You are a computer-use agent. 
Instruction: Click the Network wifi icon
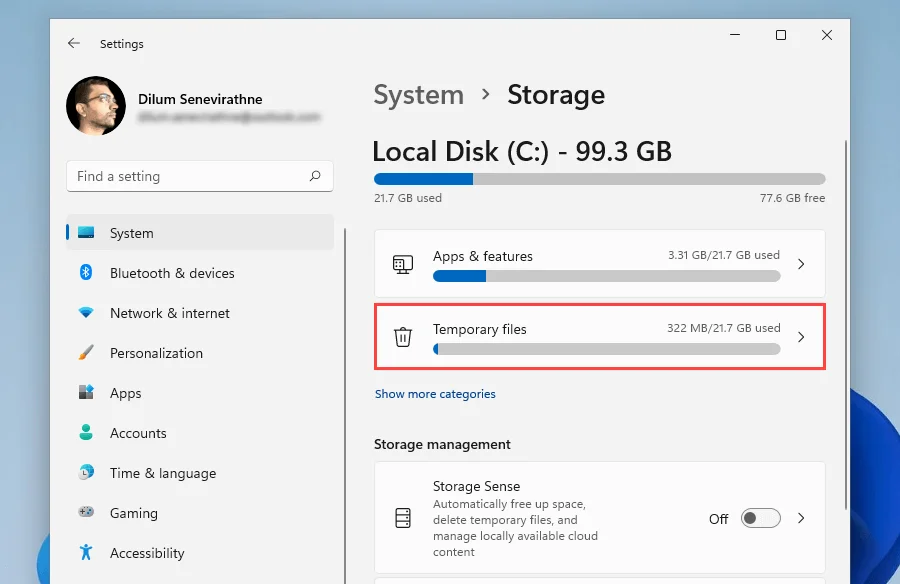(86, 312)
